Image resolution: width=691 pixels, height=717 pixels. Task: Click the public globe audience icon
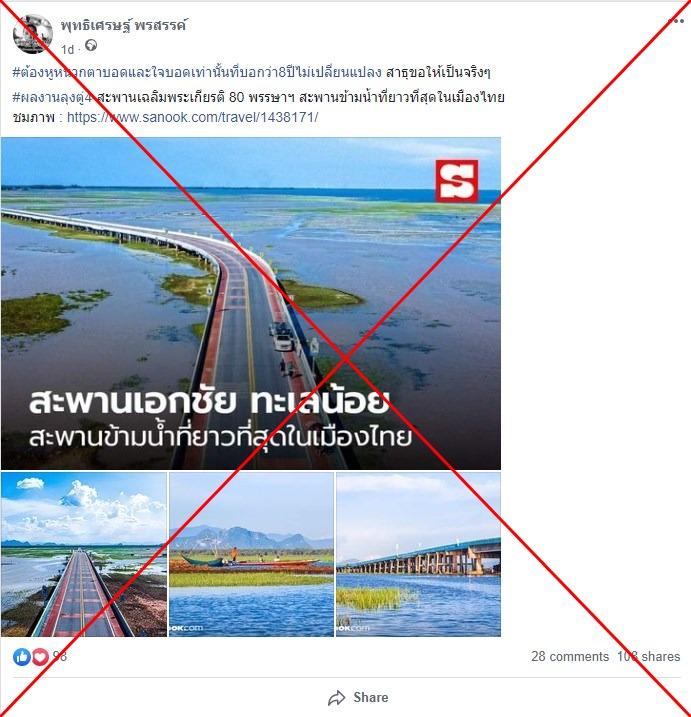click(x=91, y=45)
